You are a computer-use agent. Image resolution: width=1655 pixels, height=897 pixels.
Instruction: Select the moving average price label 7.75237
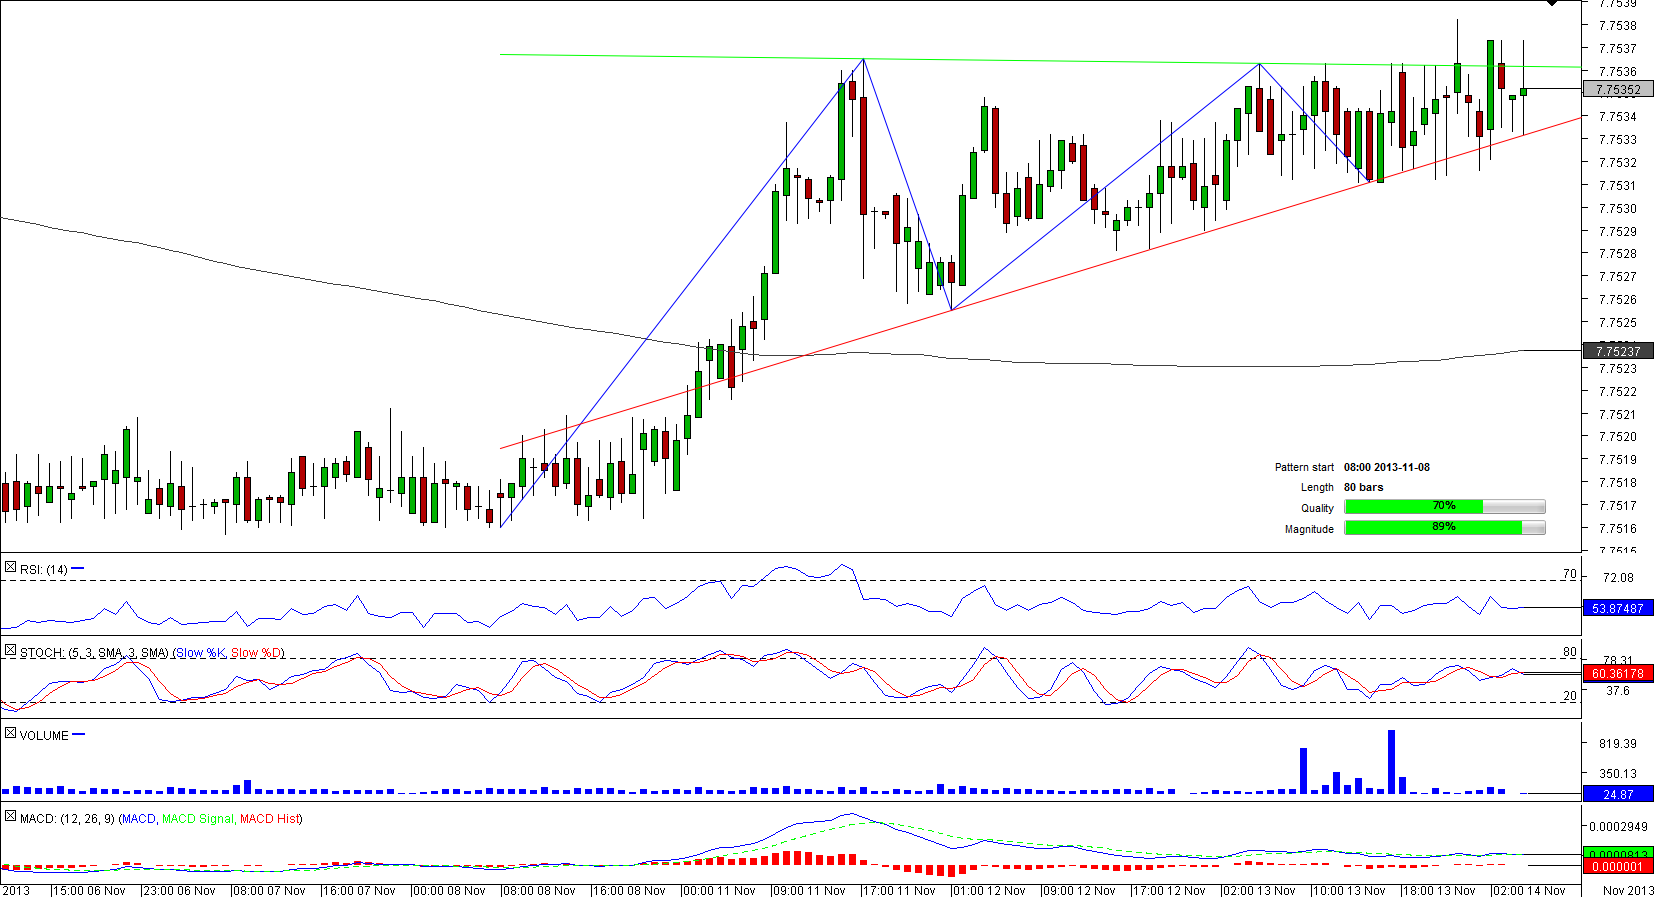click(1618, 351)
